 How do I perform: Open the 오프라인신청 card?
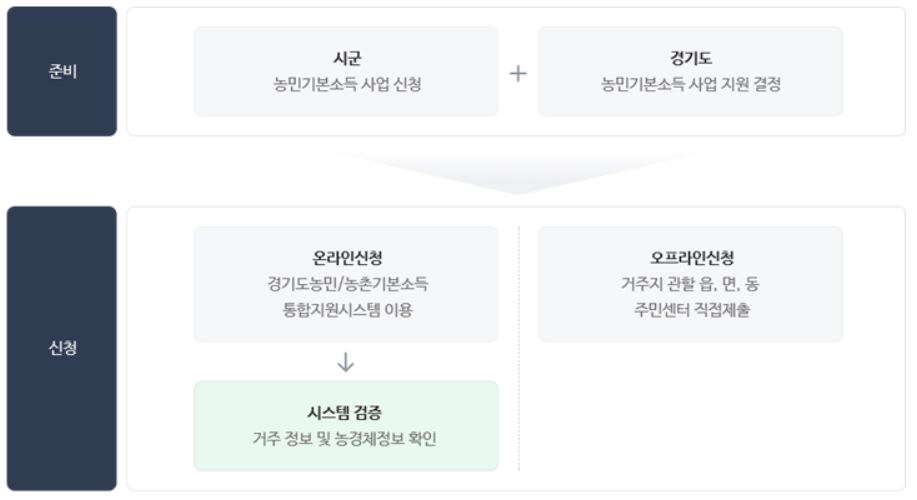click(x=691, y=284)
